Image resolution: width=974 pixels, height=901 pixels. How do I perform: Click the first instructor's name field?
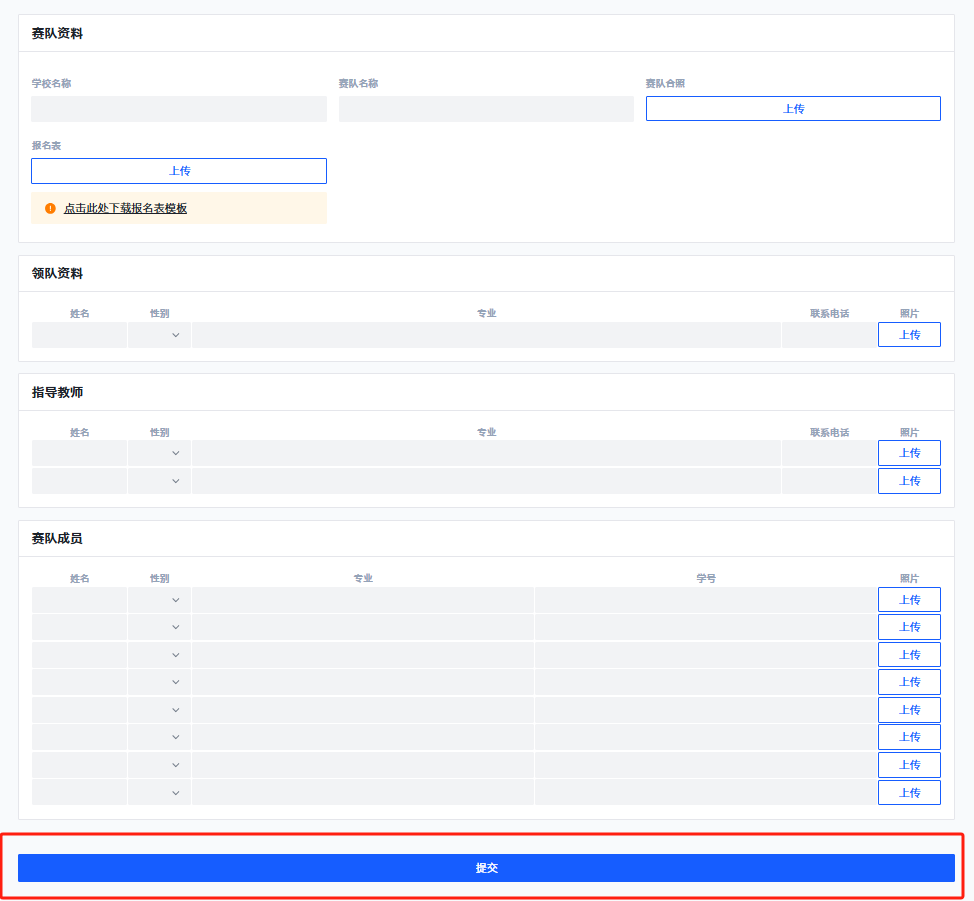(79, 453)
